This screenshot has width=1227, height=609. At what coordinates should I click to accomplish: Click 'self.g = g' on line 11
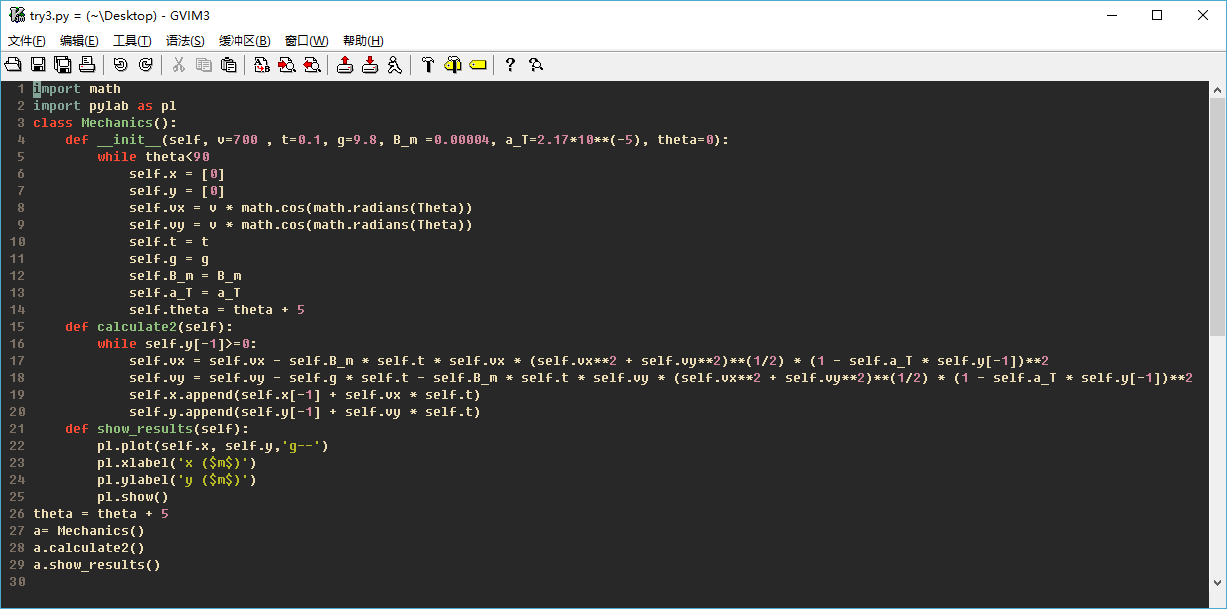169,259
